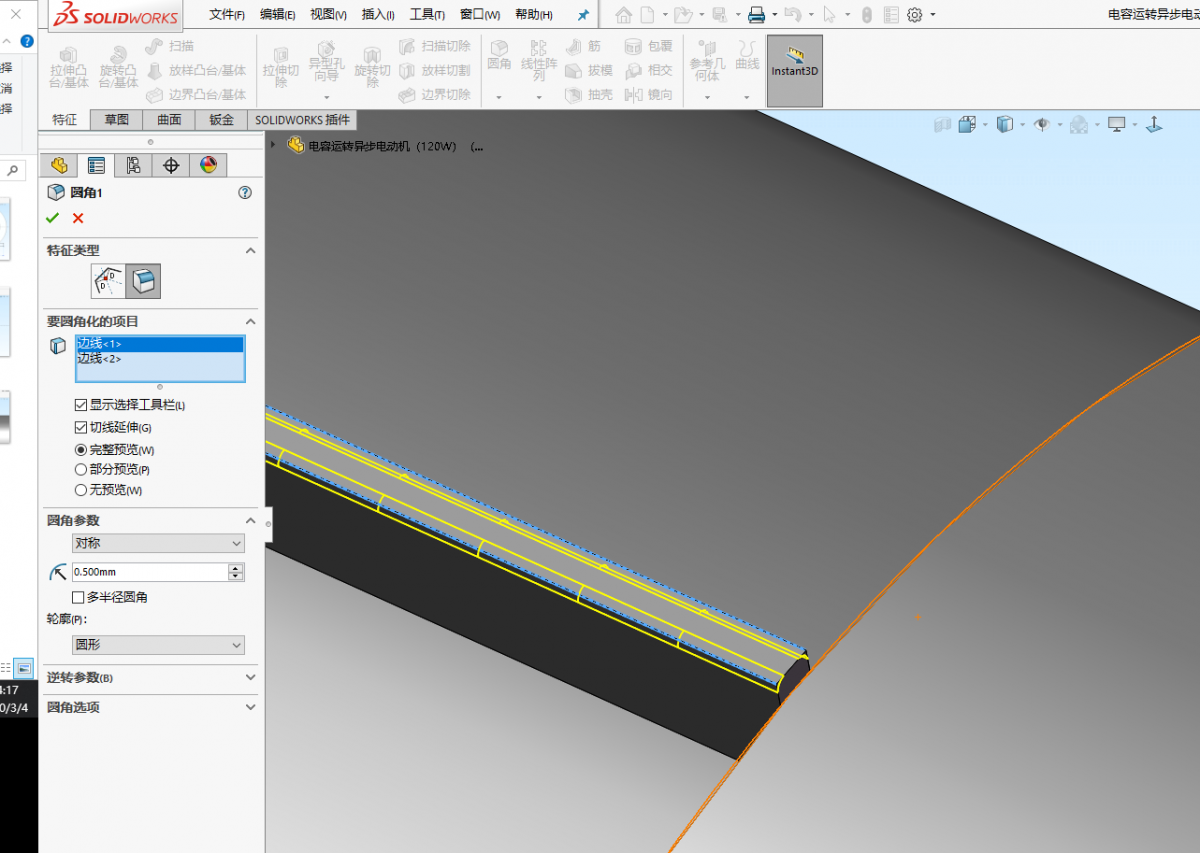
Task: Collapse the 特征类型 section
Action: click(x=251, y=250)
